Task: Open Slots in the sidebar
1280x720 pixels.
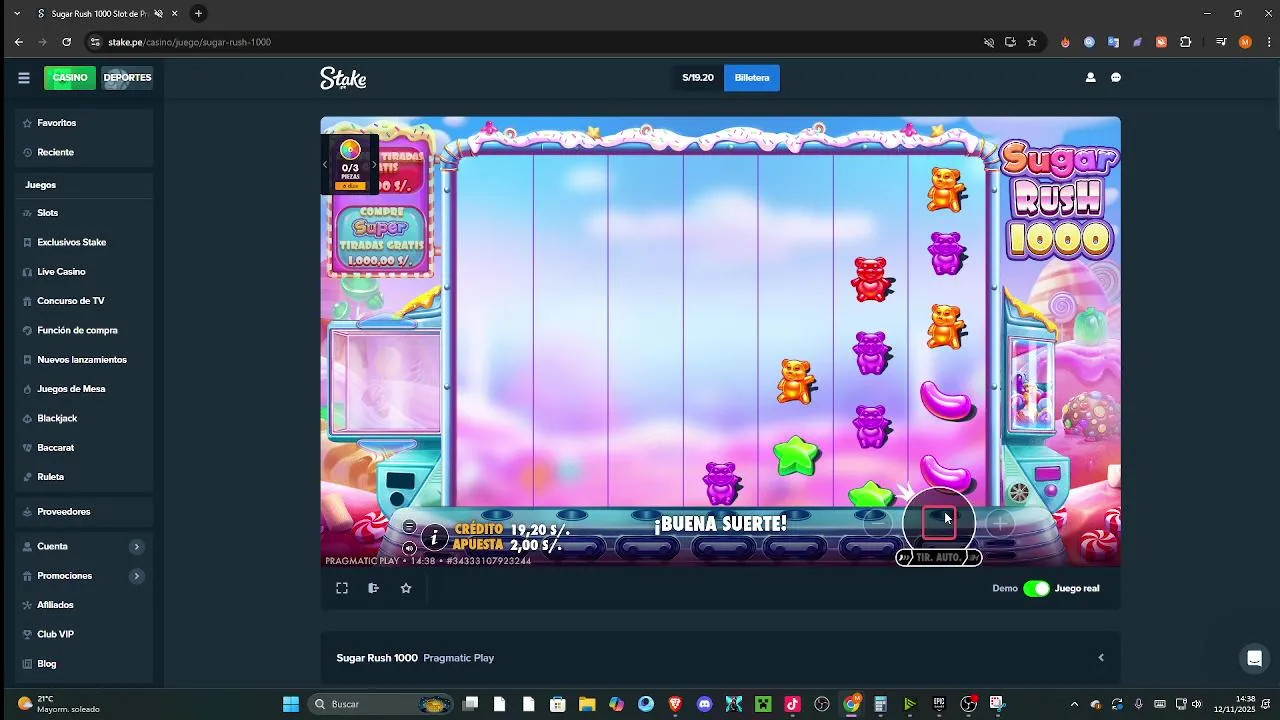Action: point(85,213)
